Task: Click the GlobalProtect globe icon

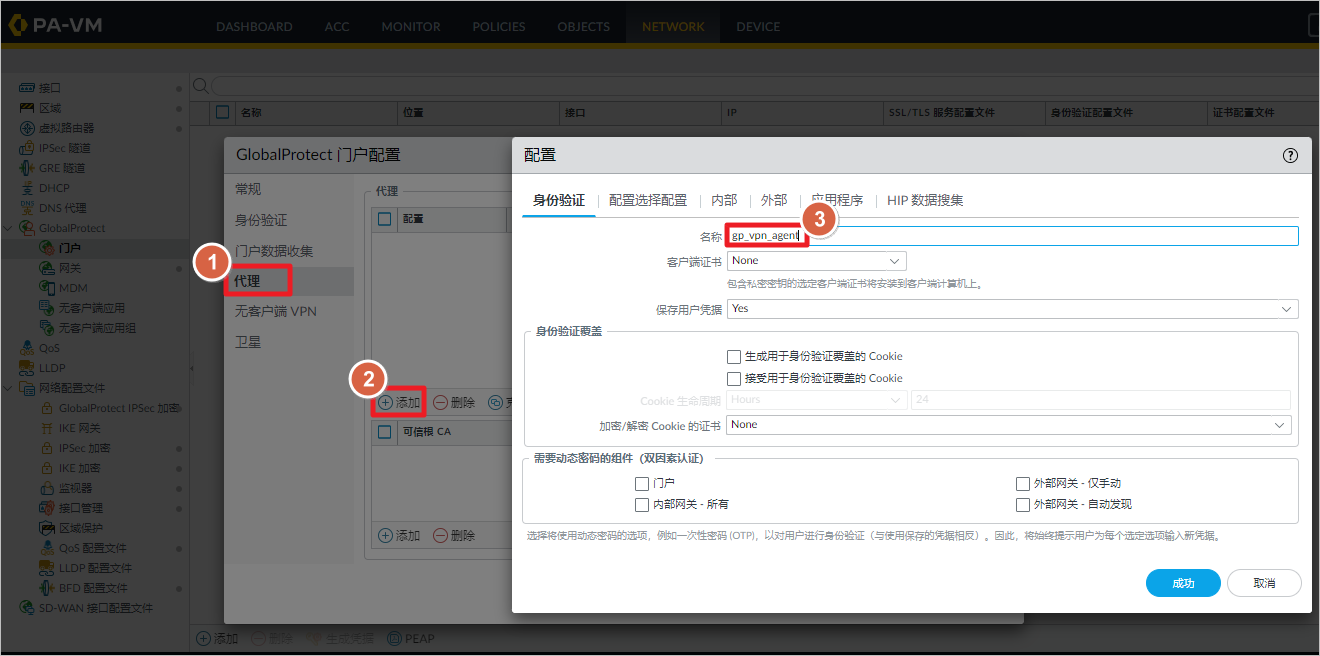Action: [27, 228]
